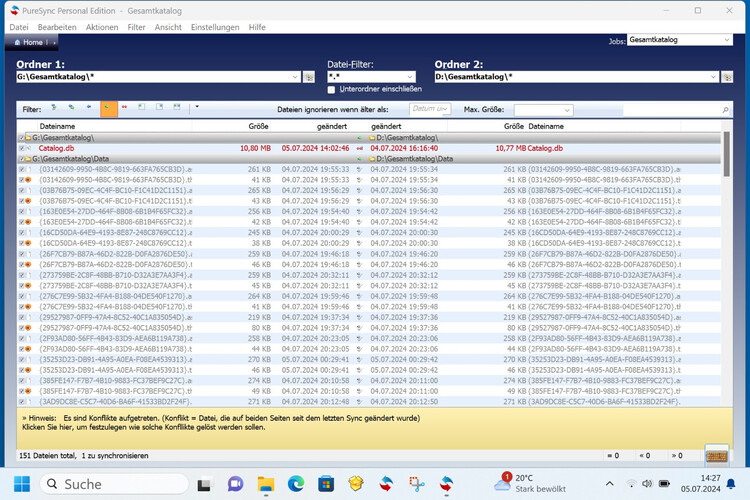
Task: Uncheck the 261 KB 03142609 file row
Action: click(22, 169)
